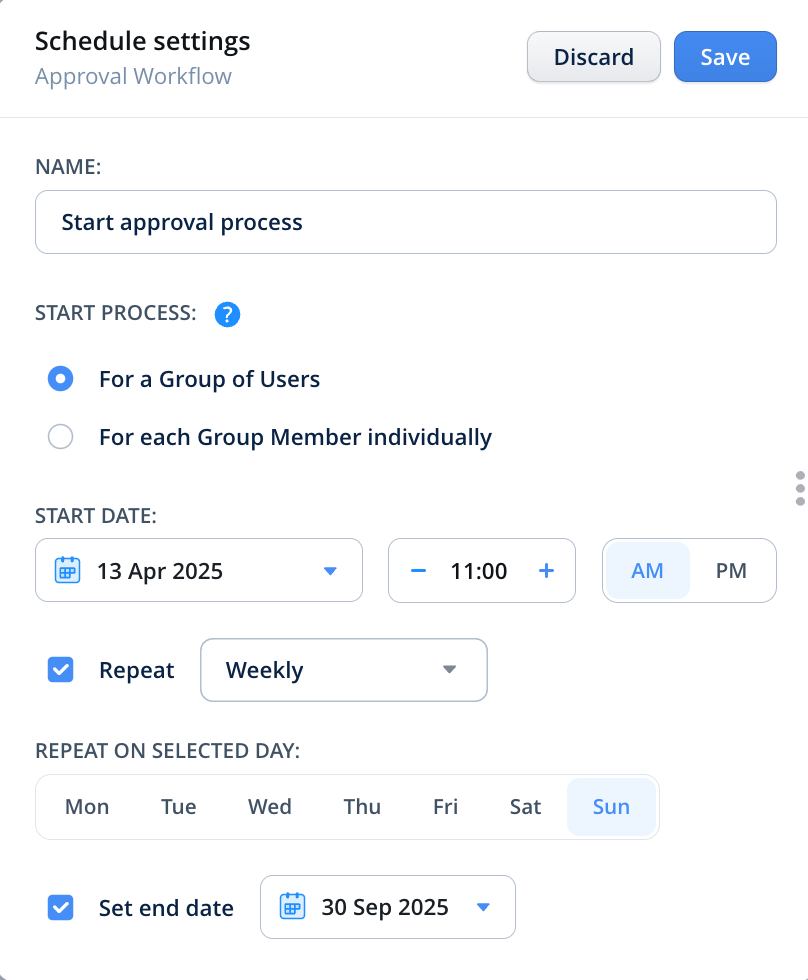Click the three vertical dots handle
Screen dimensions: 808x980
(x=799, y=487)
